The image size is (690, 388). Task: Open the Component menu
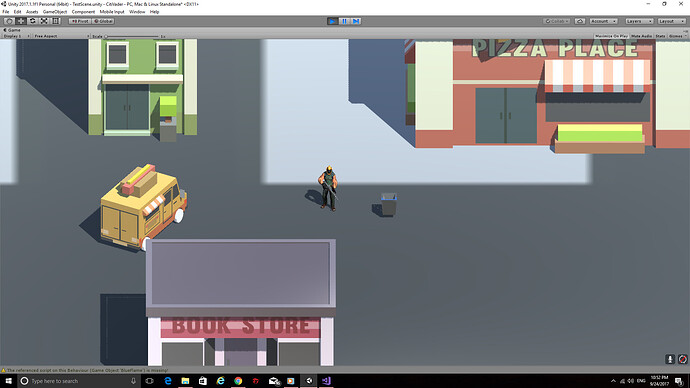[83, 12]
